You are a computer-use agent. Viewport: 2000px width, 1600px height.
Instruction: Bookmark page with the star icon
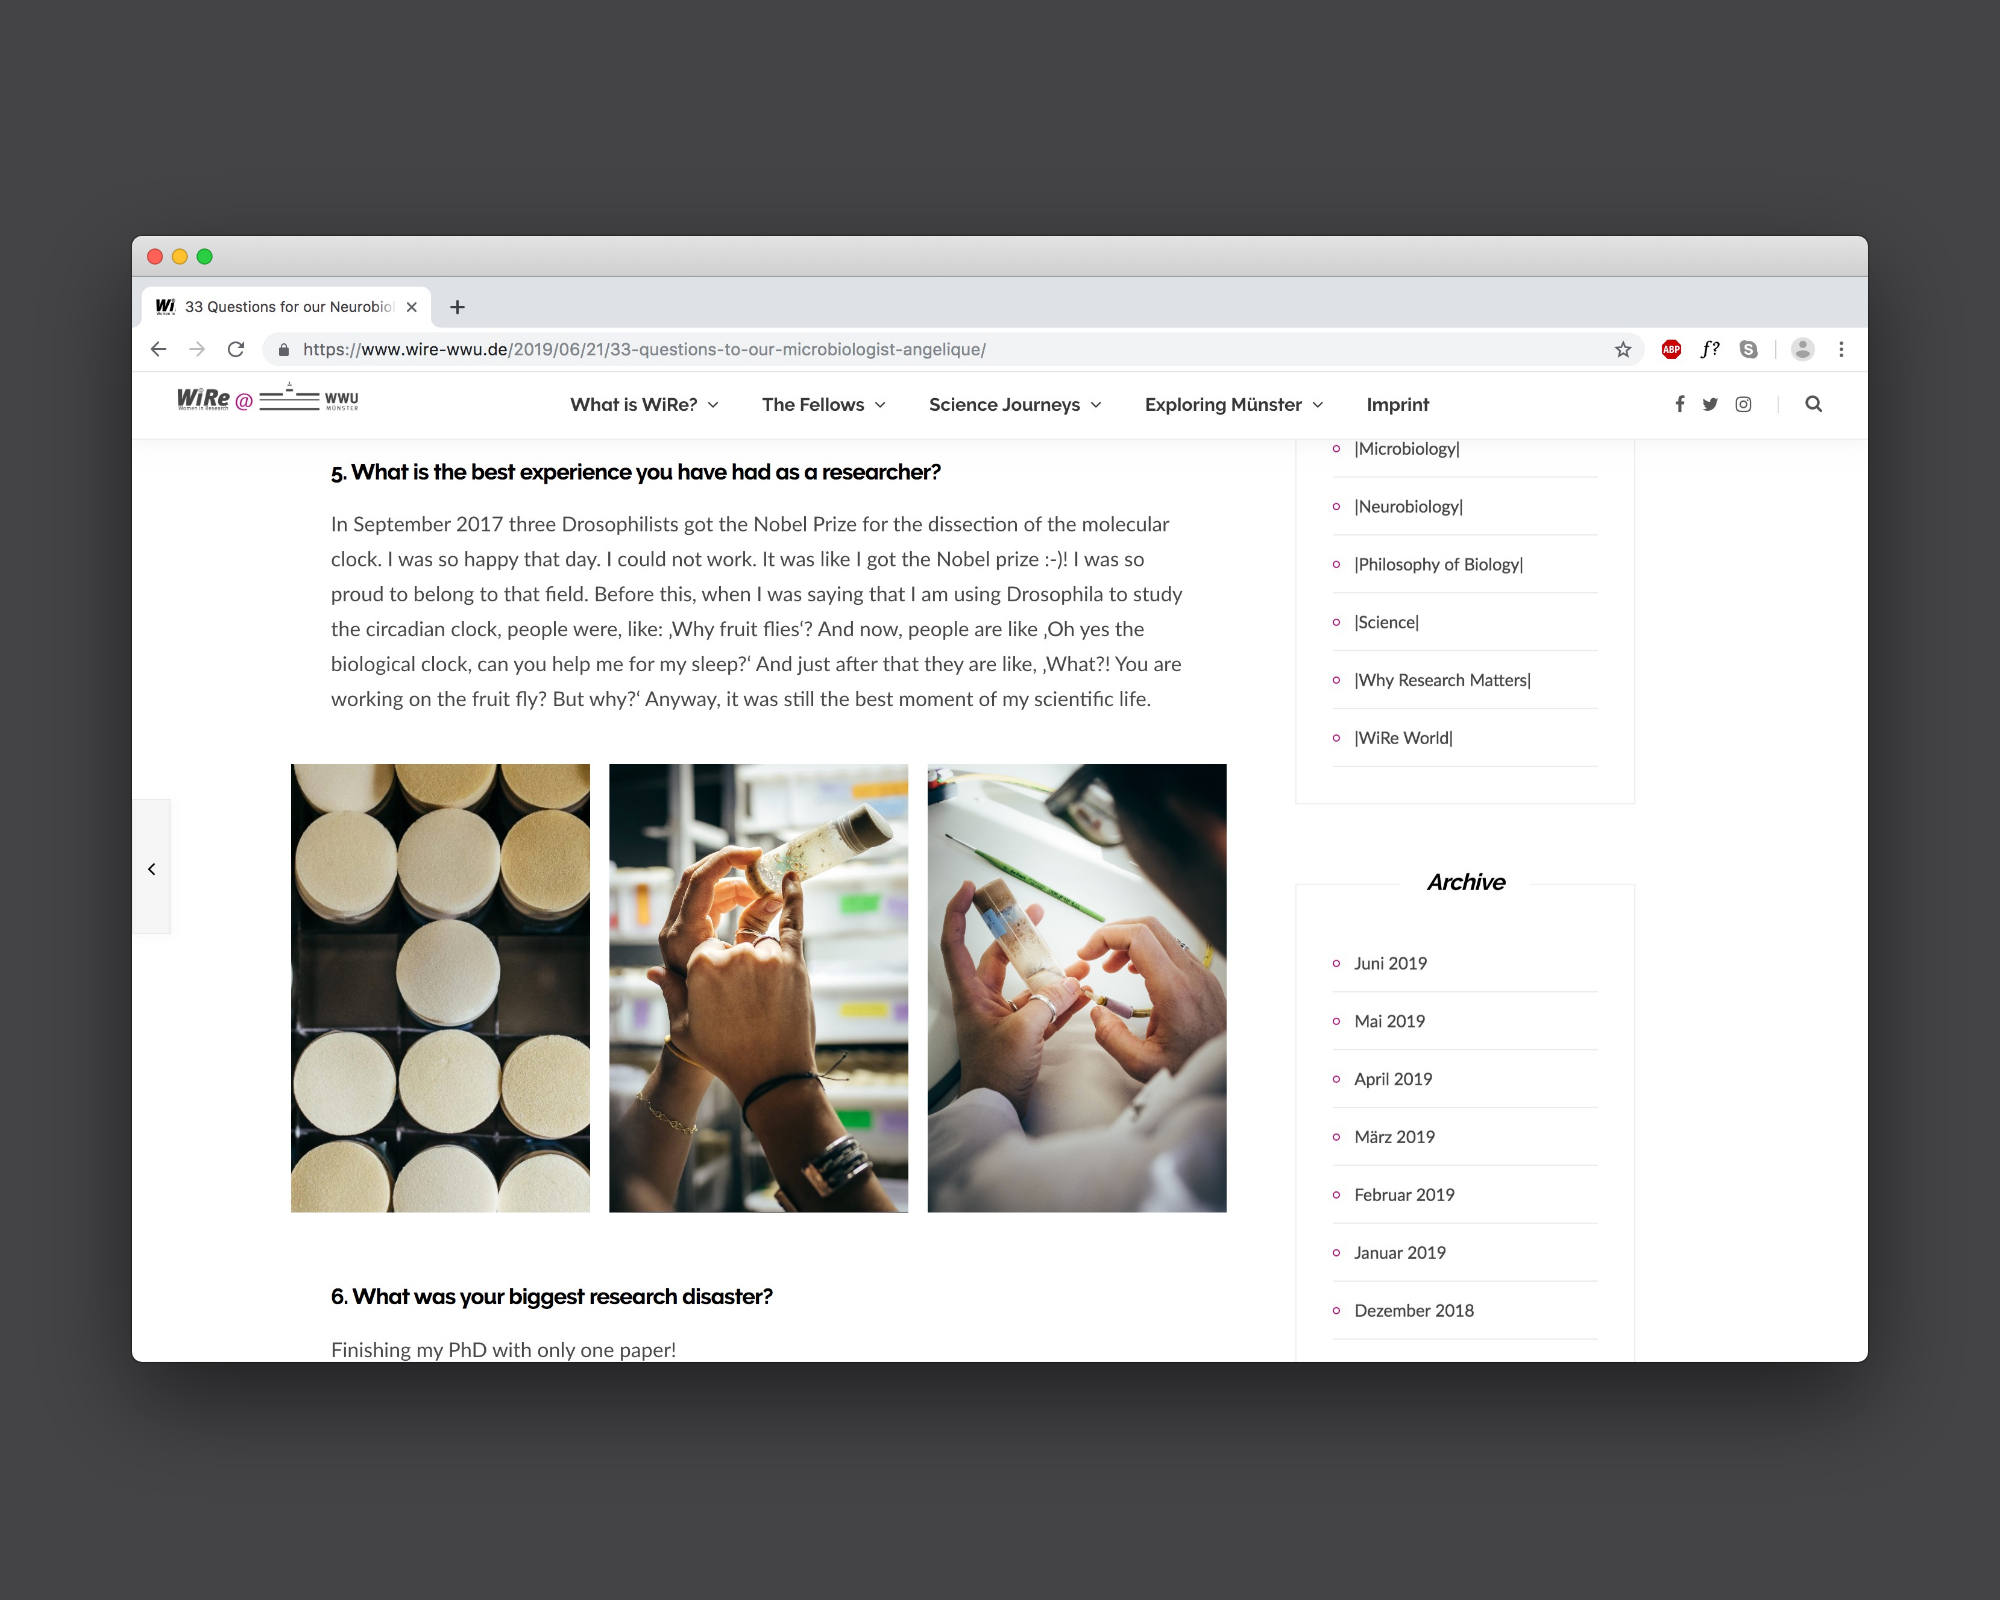click(1623, 349)
